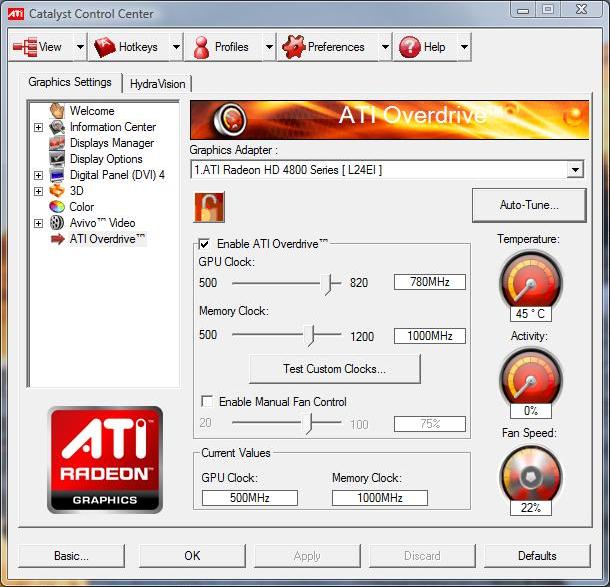Expand the Avivo Video node
The image size is (610, 587).
[x=39, y=223]
